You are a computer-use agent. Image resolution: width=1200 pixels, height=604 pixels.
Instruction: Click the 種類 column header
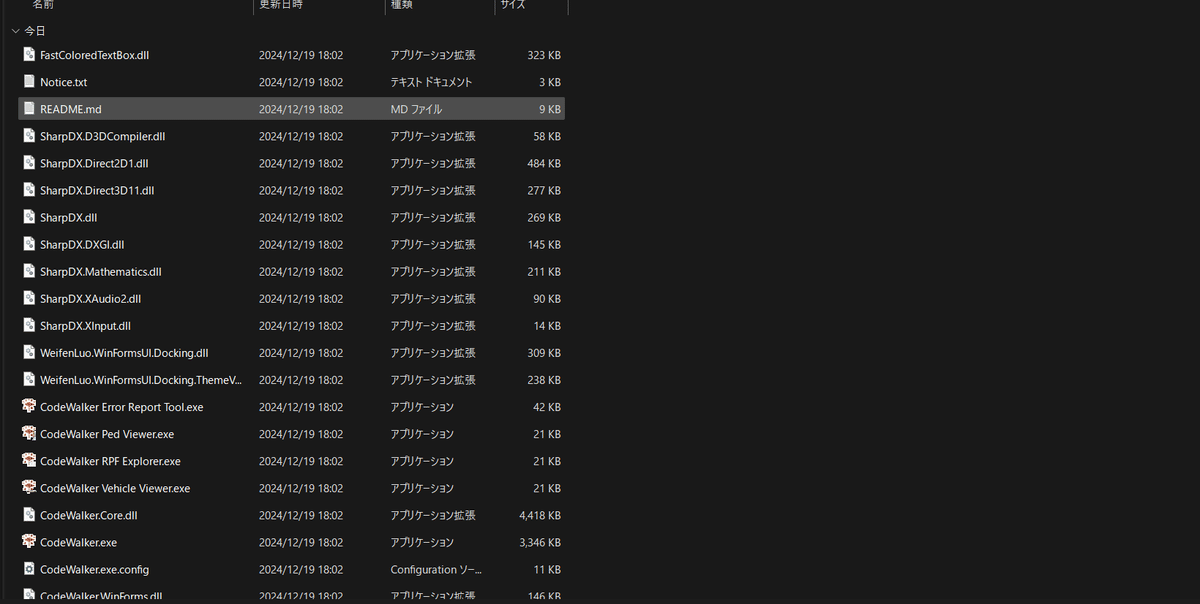[x=401, y=5]
